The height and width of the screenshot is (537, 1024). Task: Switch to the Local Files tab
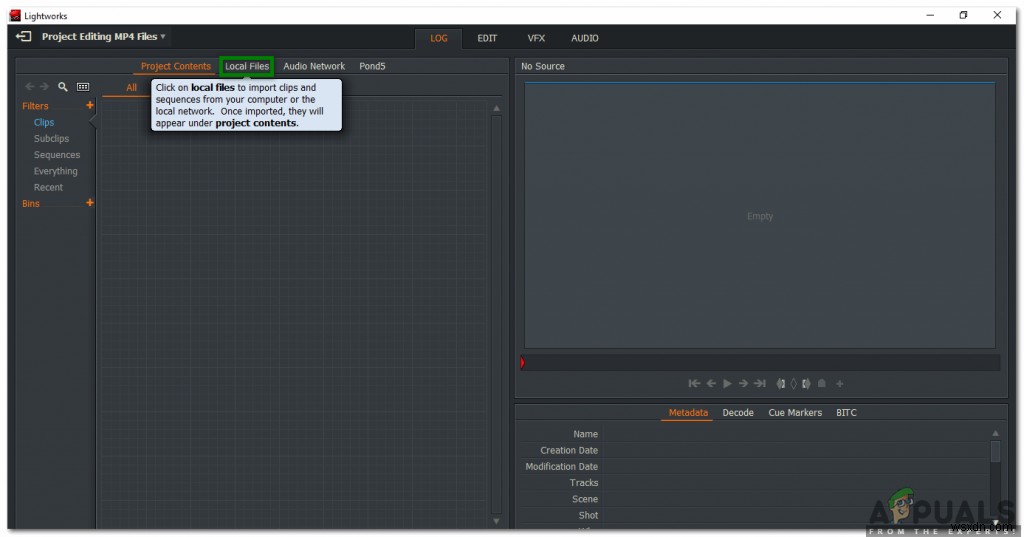(x=247, y=66)
